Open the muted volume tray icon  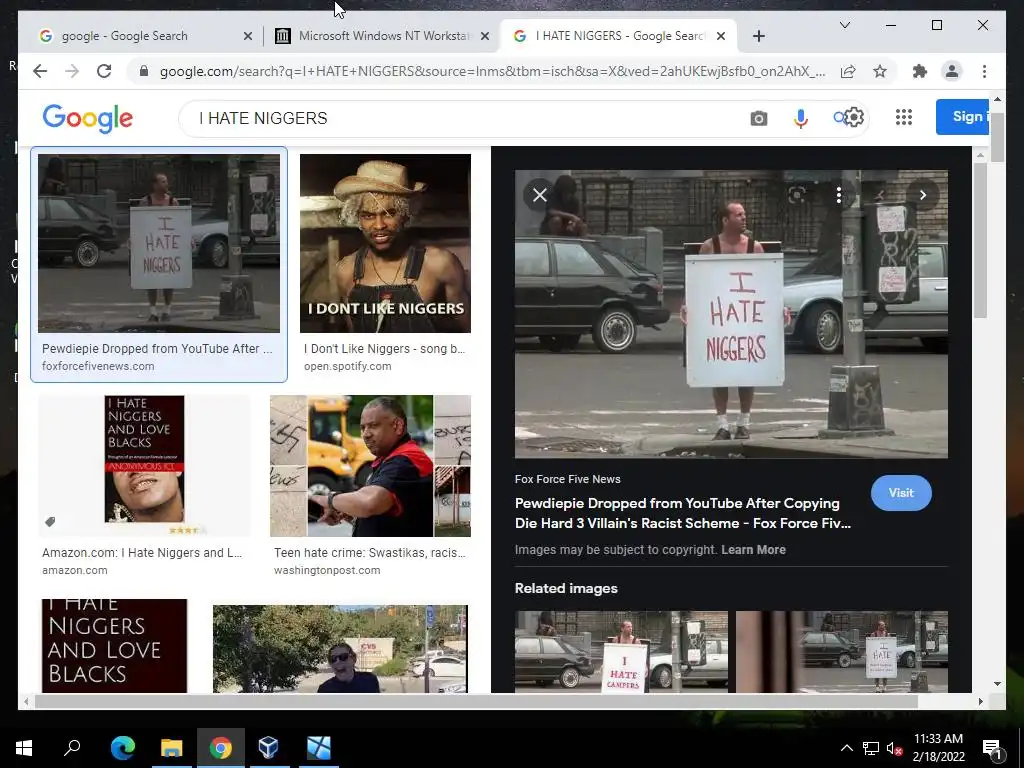[894, 748]
